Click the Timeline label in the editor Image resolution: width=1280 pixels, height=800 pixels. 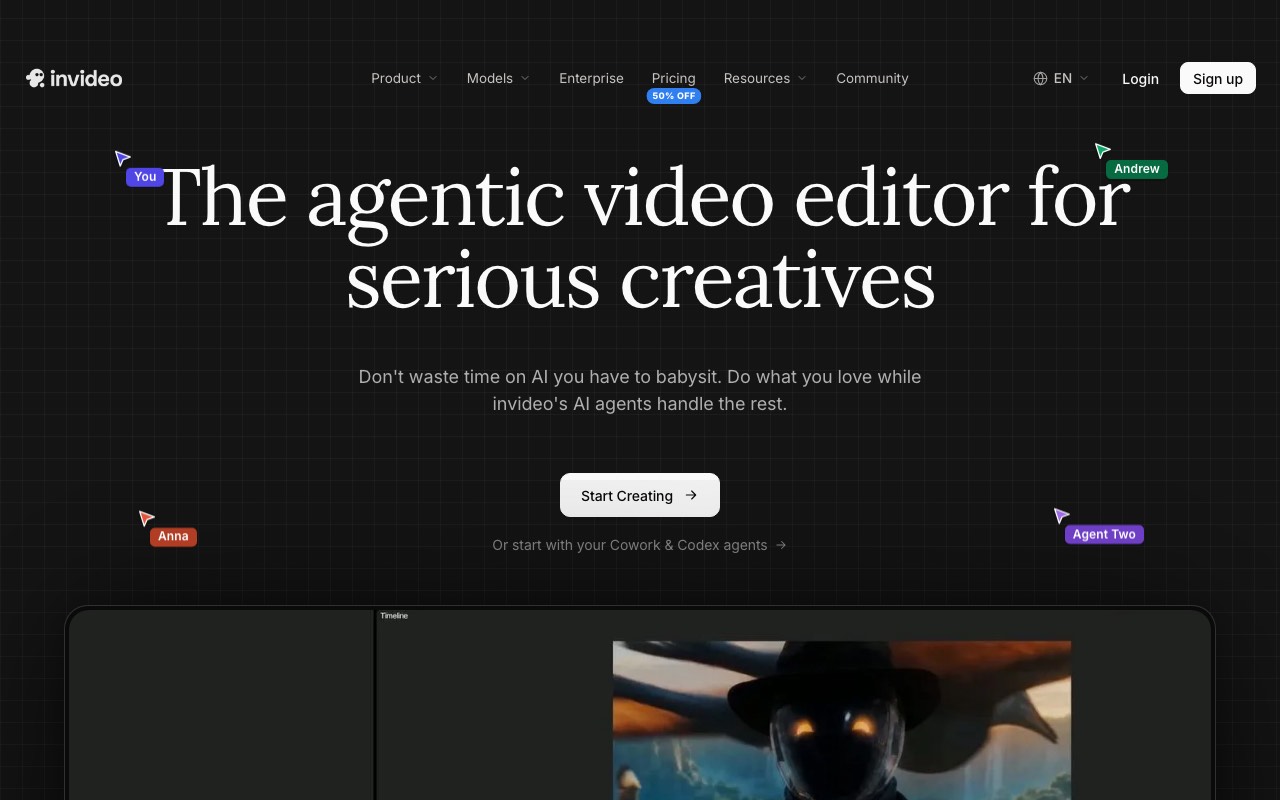[394, 616]
